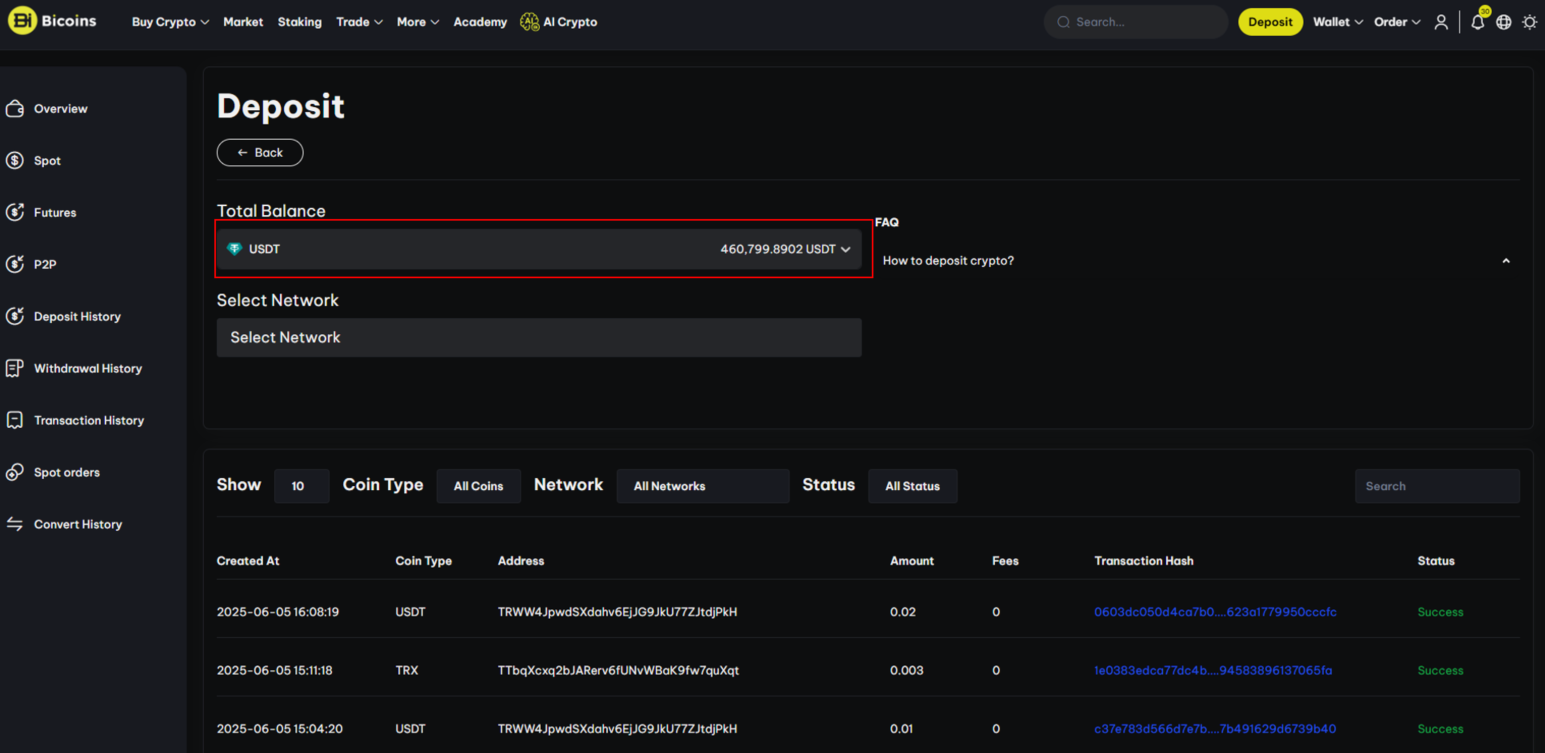Click the 2025-06-05 15:04:20 timestamp
The width and height of the screenshot is (1545, 753).
(280, 729)
